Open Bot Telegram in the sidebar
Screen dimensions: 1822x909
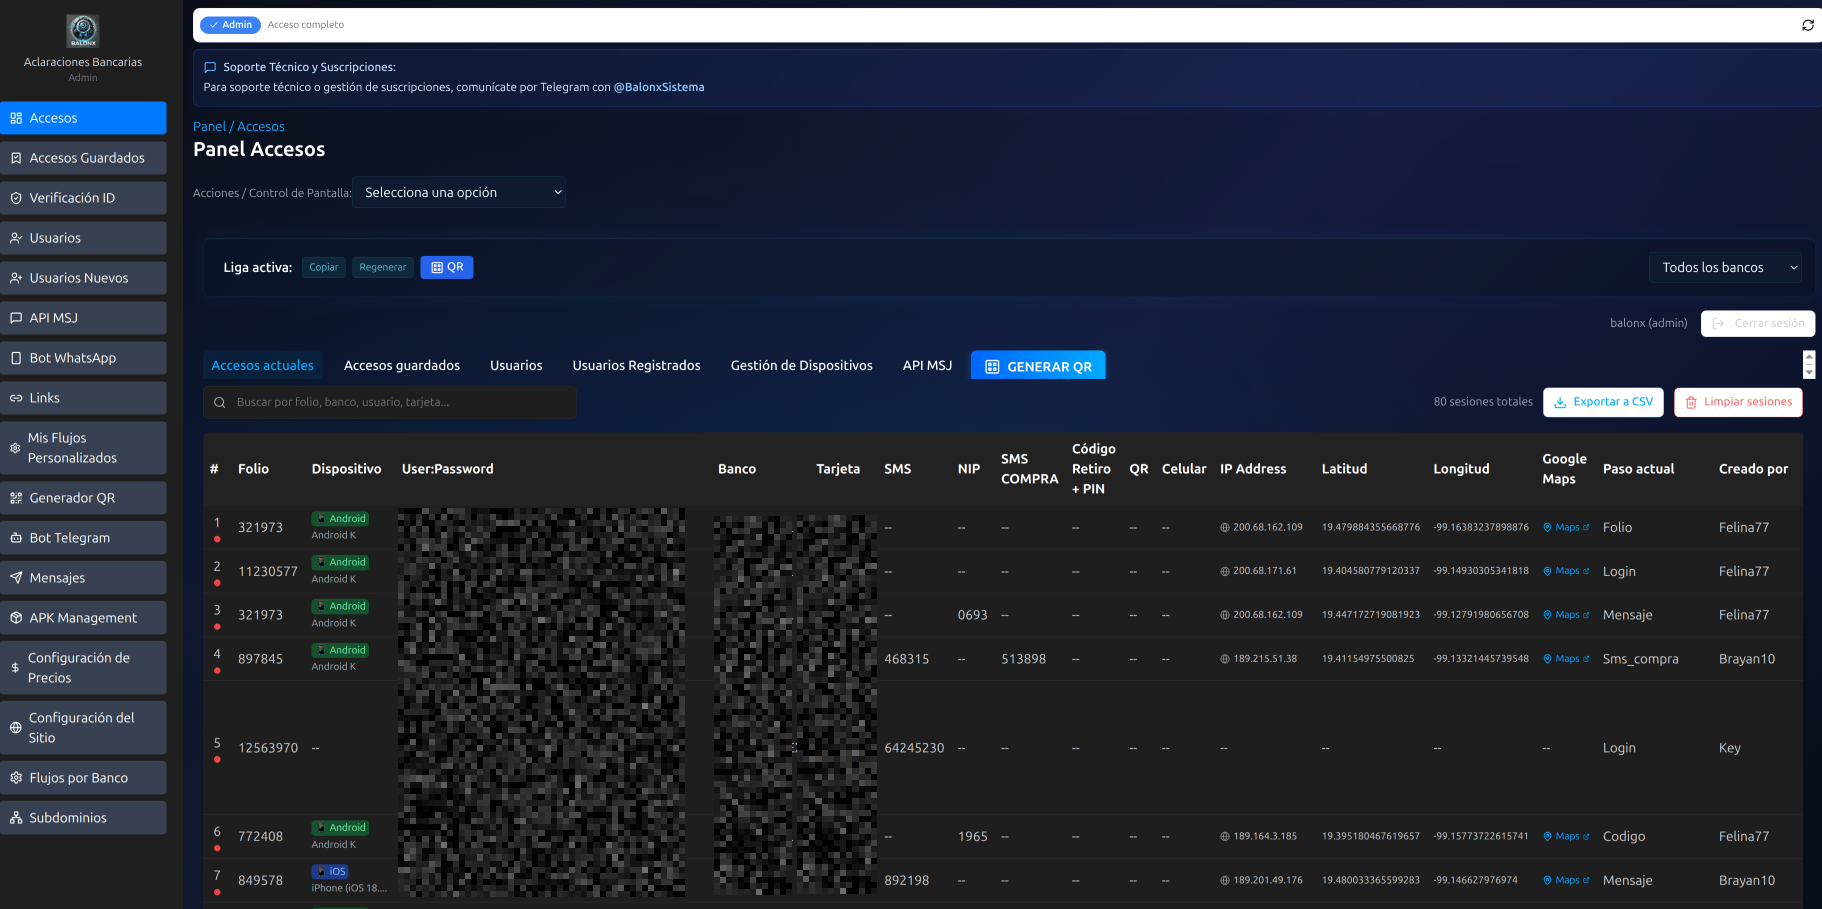click(83, 538)
